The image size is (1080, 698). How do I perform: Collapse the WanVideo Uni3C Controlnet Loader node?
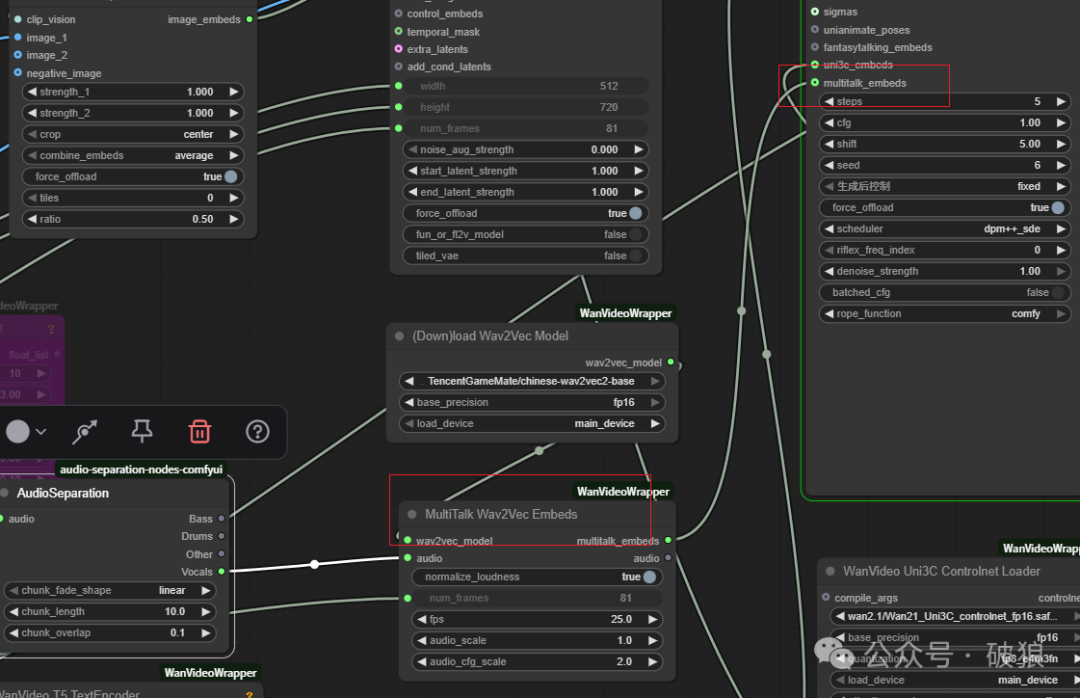(x=830, y=571)
